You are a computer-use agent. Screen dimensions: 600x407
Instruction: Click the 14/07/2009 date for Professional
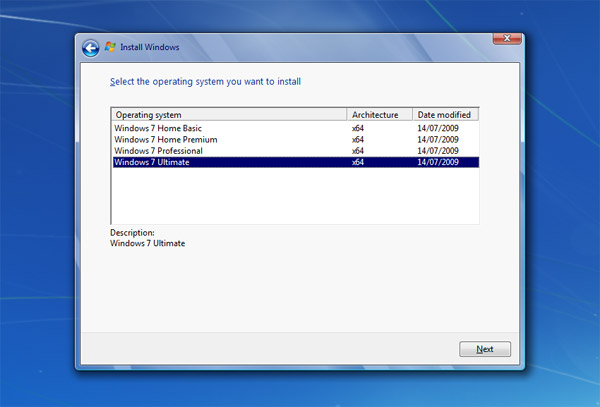click(438, 151)
